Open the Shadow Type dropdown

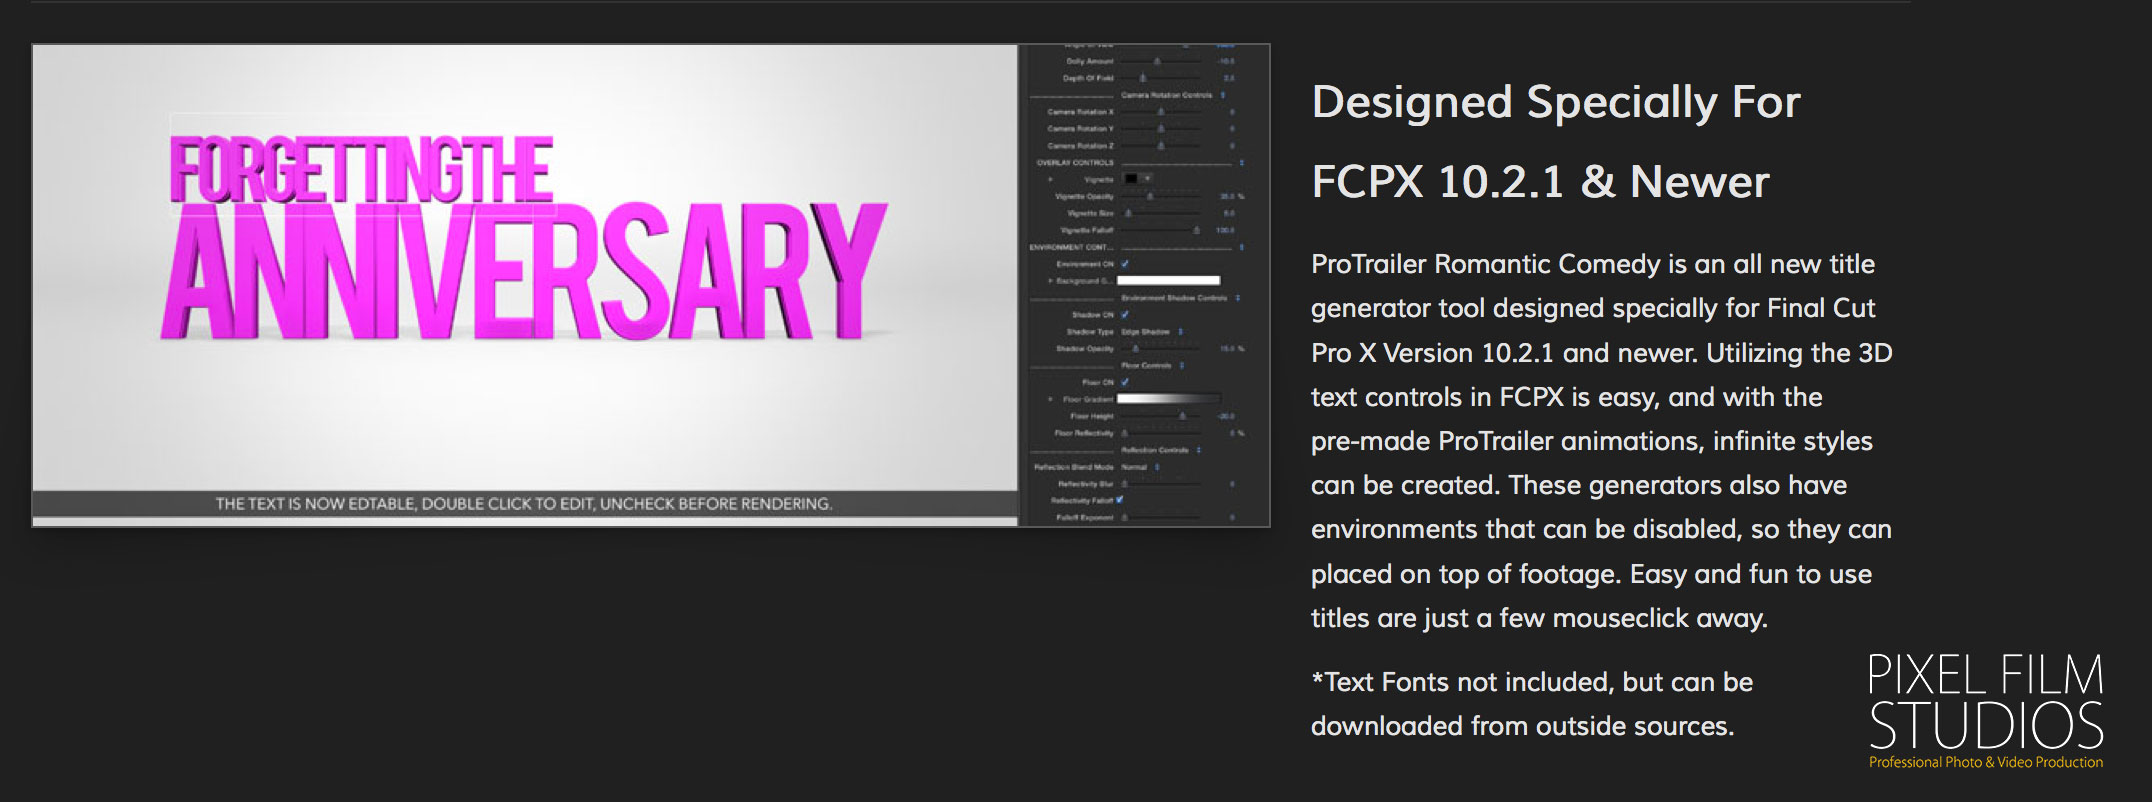[1152, 331]
